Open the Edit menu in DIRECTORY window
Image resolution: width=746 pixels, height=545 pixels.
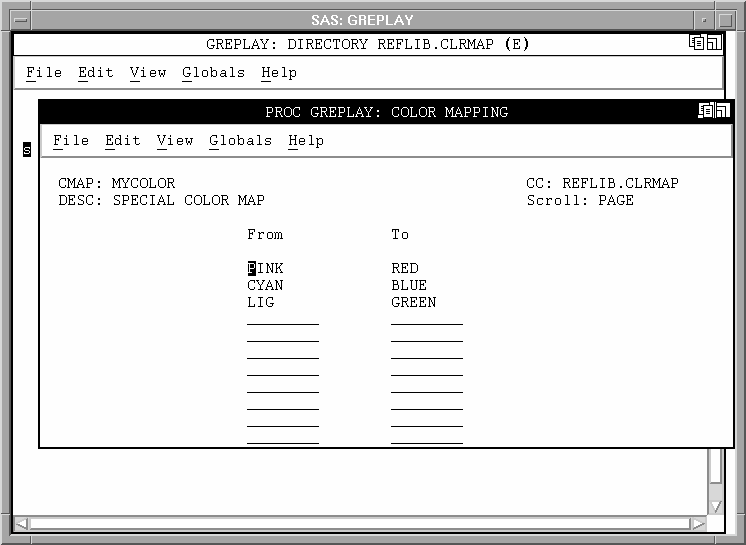coord(96,73)
